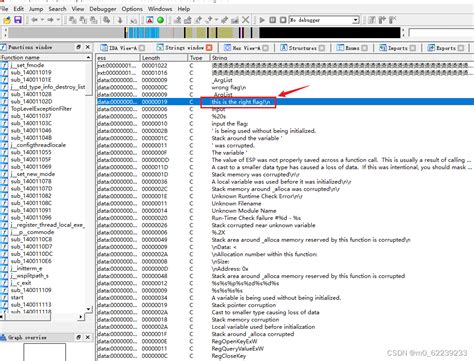Expand the jump forward arrow dropdown
Image resolution: width=474 pixels, height=361 pixels.
pos(58,20)
